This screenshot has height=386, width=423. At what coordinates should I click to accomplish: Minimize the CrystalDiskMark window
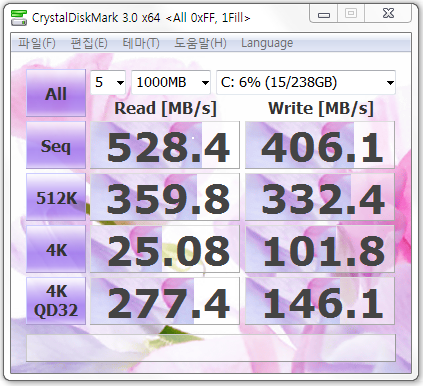coord(324,14)
